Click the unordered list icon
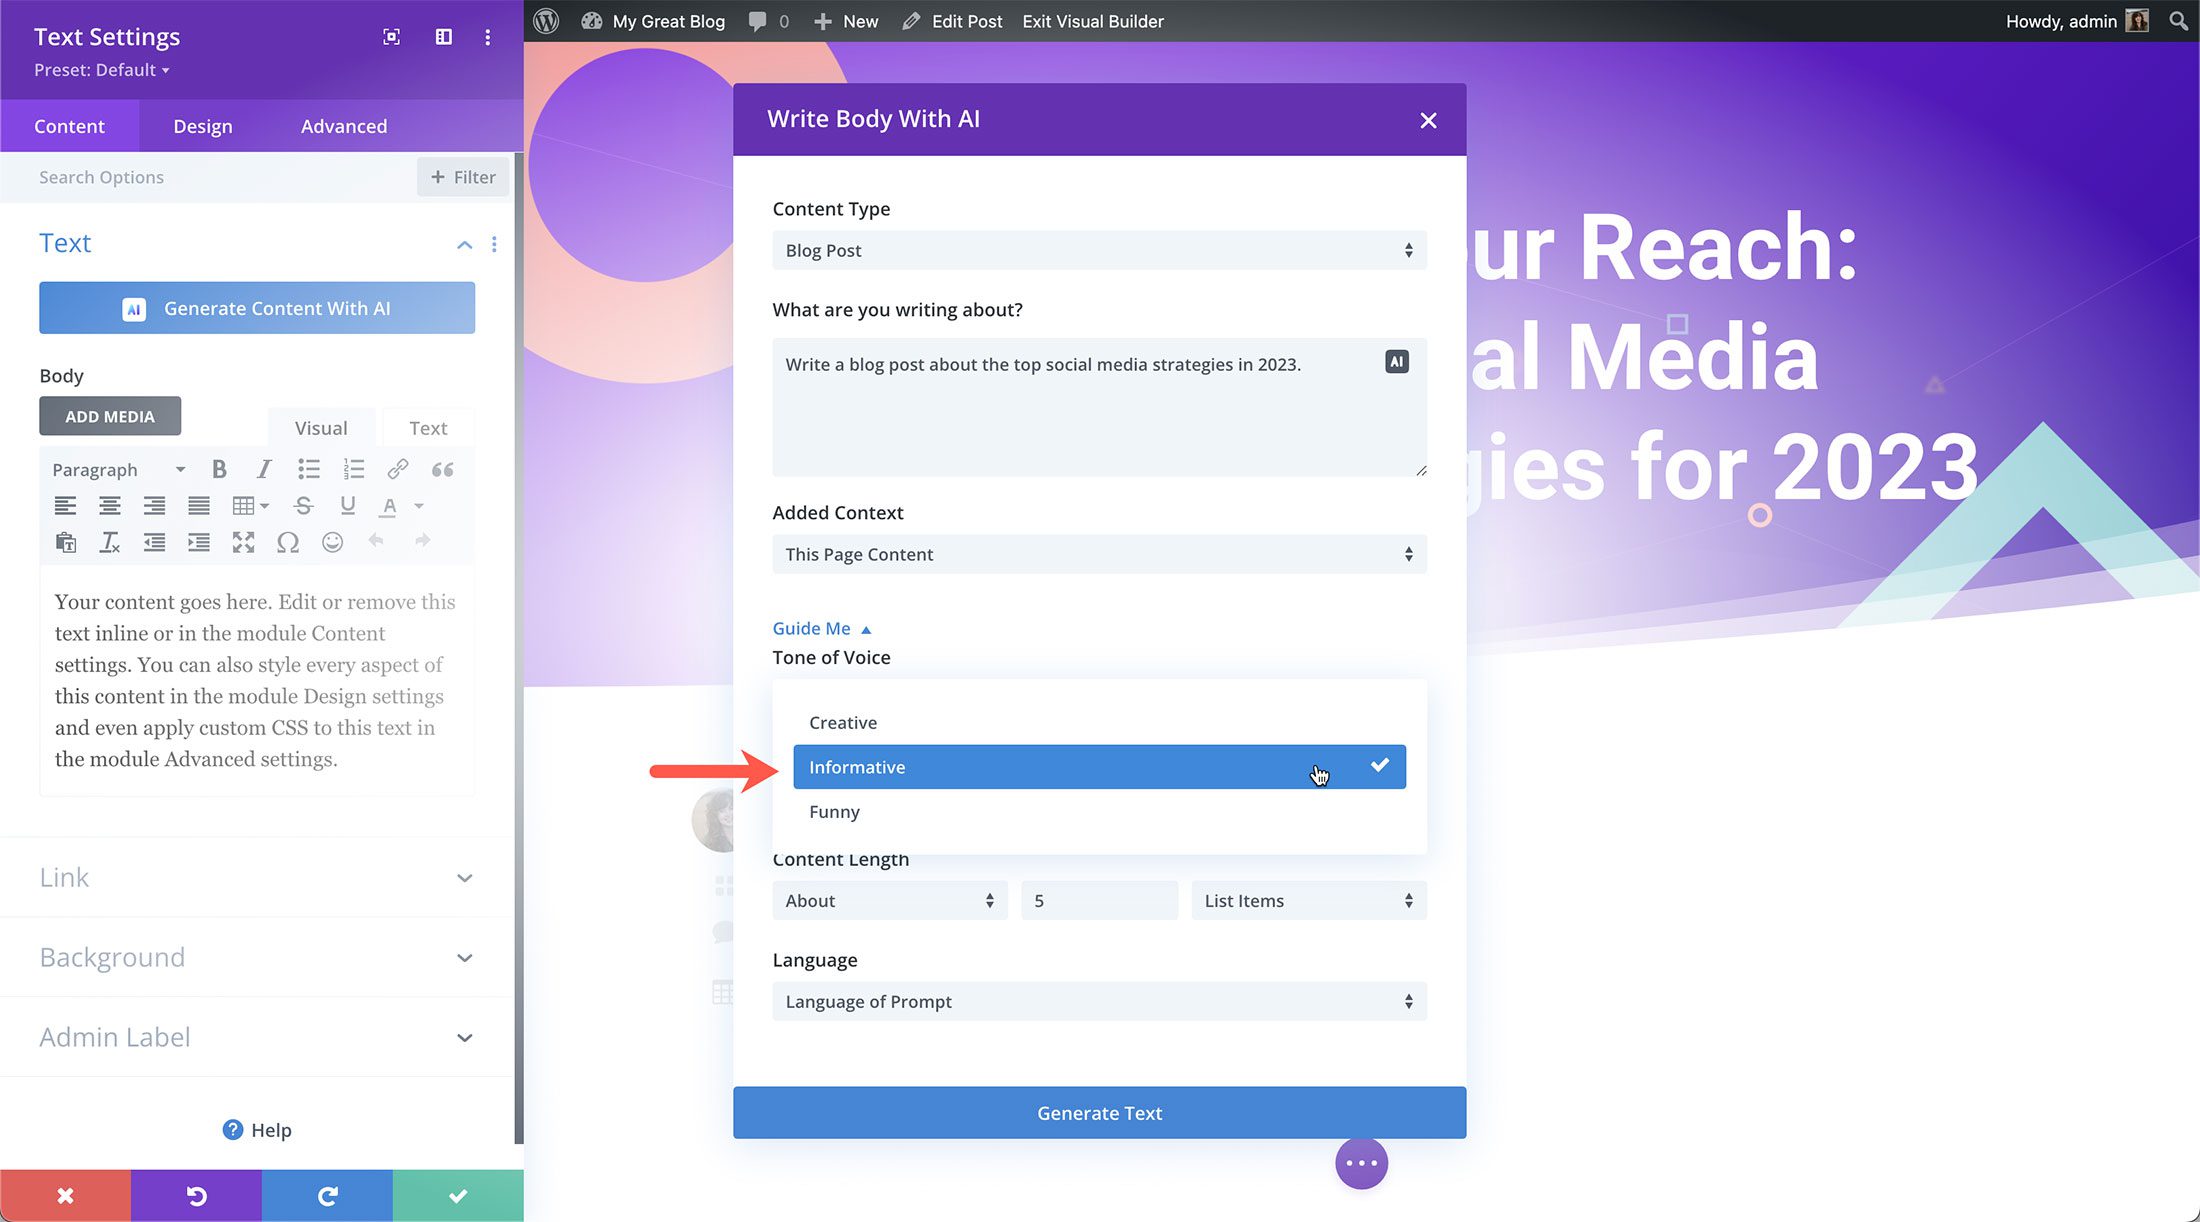This screenshot has width=2200, height=1222. tap(308, 468)
